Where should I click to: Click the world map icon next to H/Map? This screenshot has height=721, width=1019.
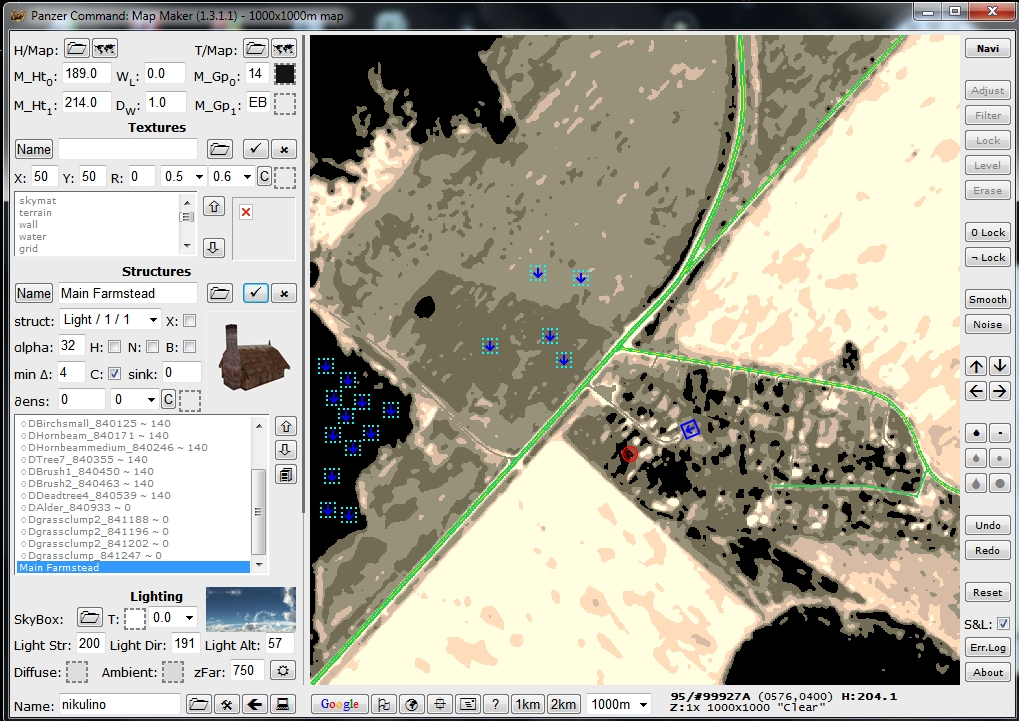[105, 49]
